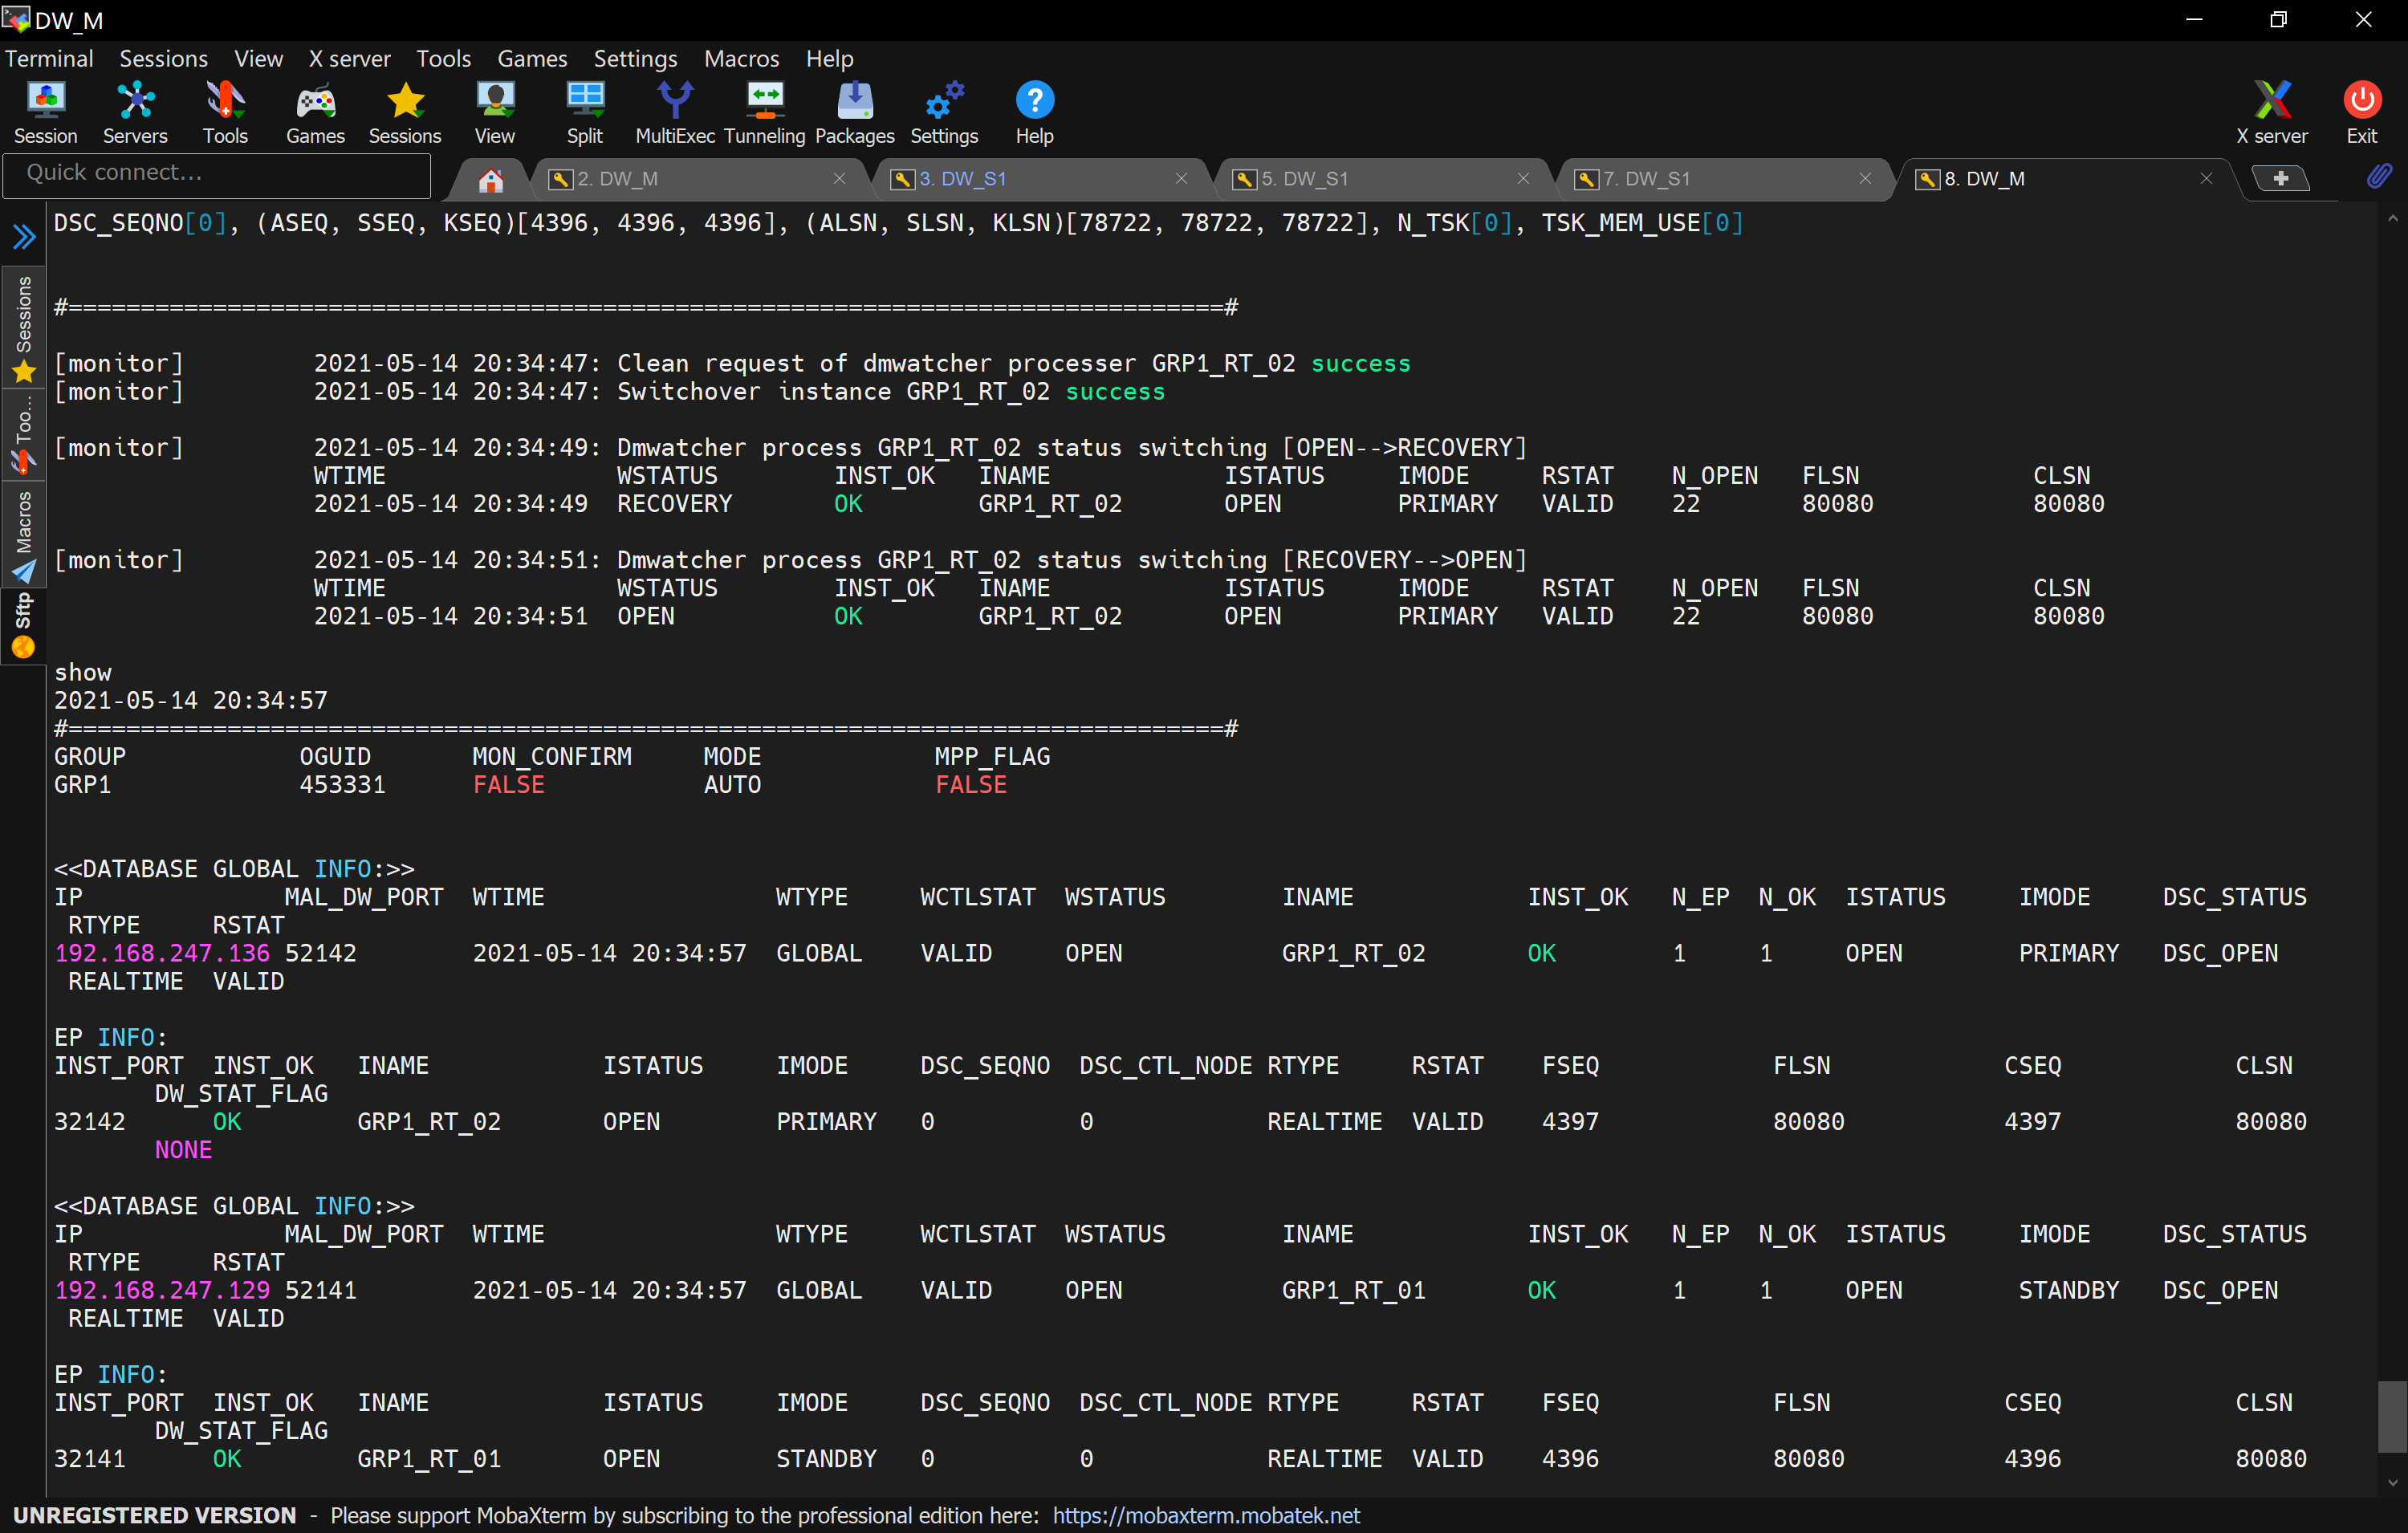Click the Quick connect input field
Screen dimensions: 2408x1533
(x=217, y=173)
